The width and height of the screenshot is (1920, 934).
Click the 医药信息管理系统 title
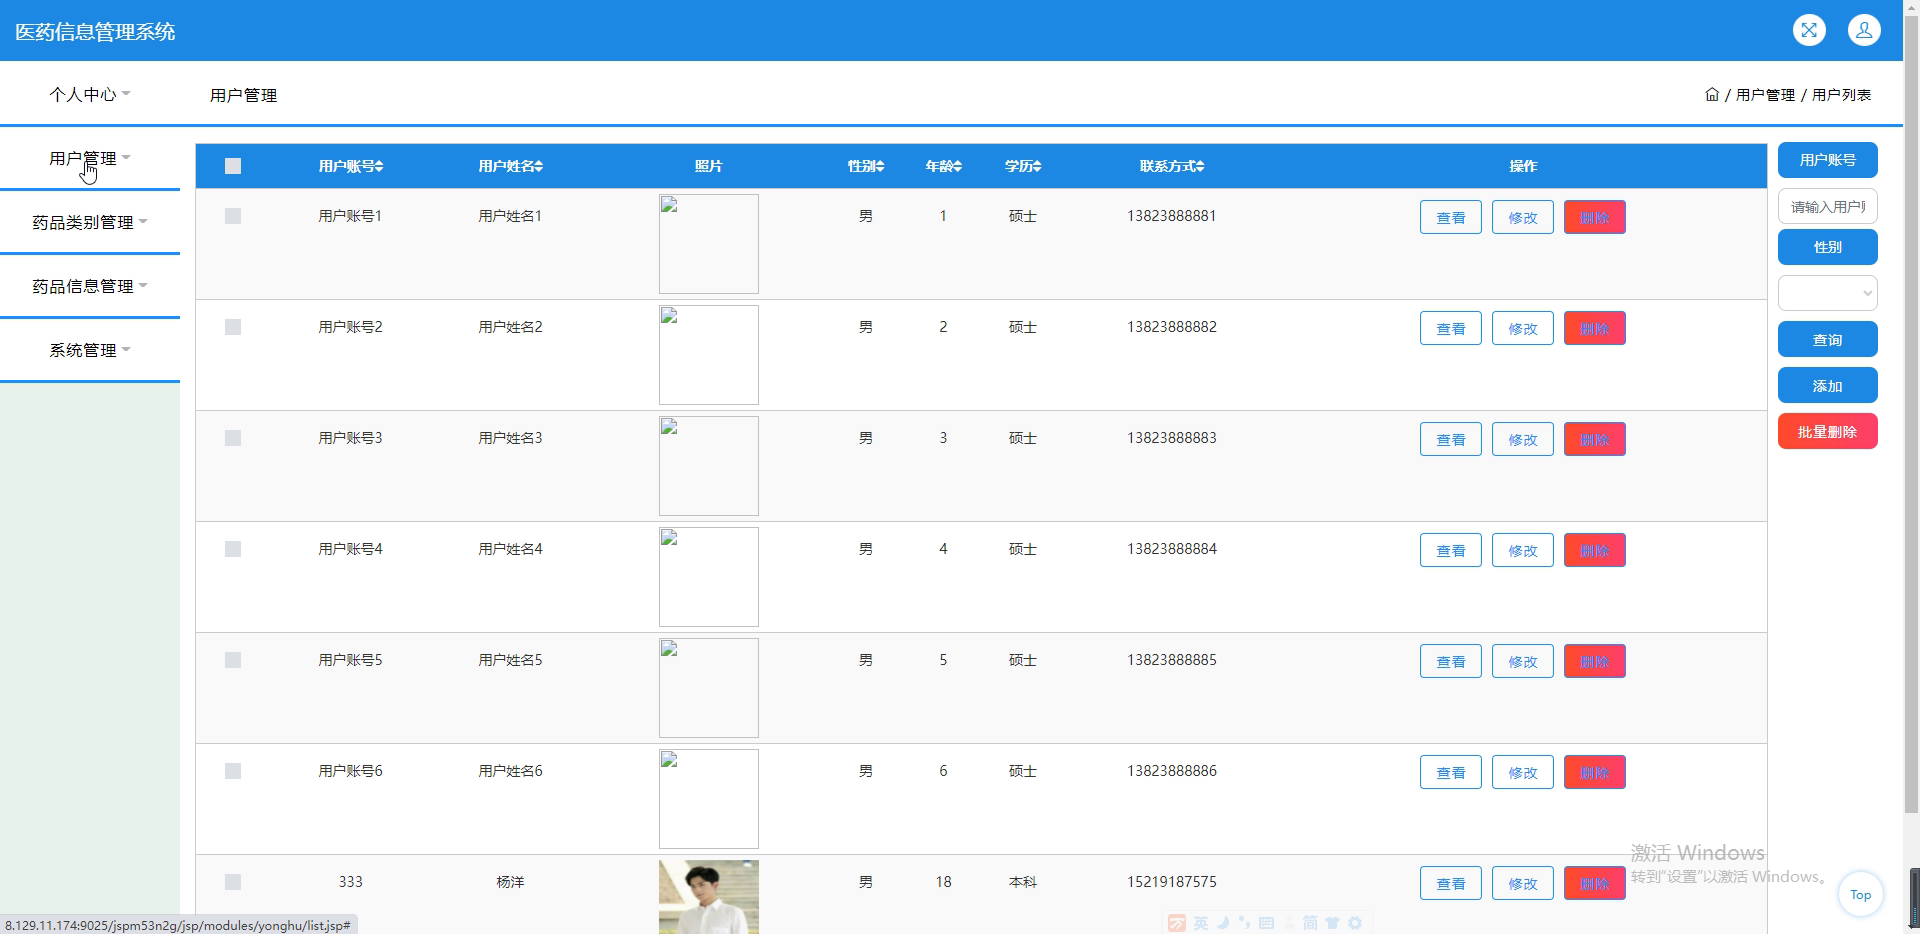point(95,31)
